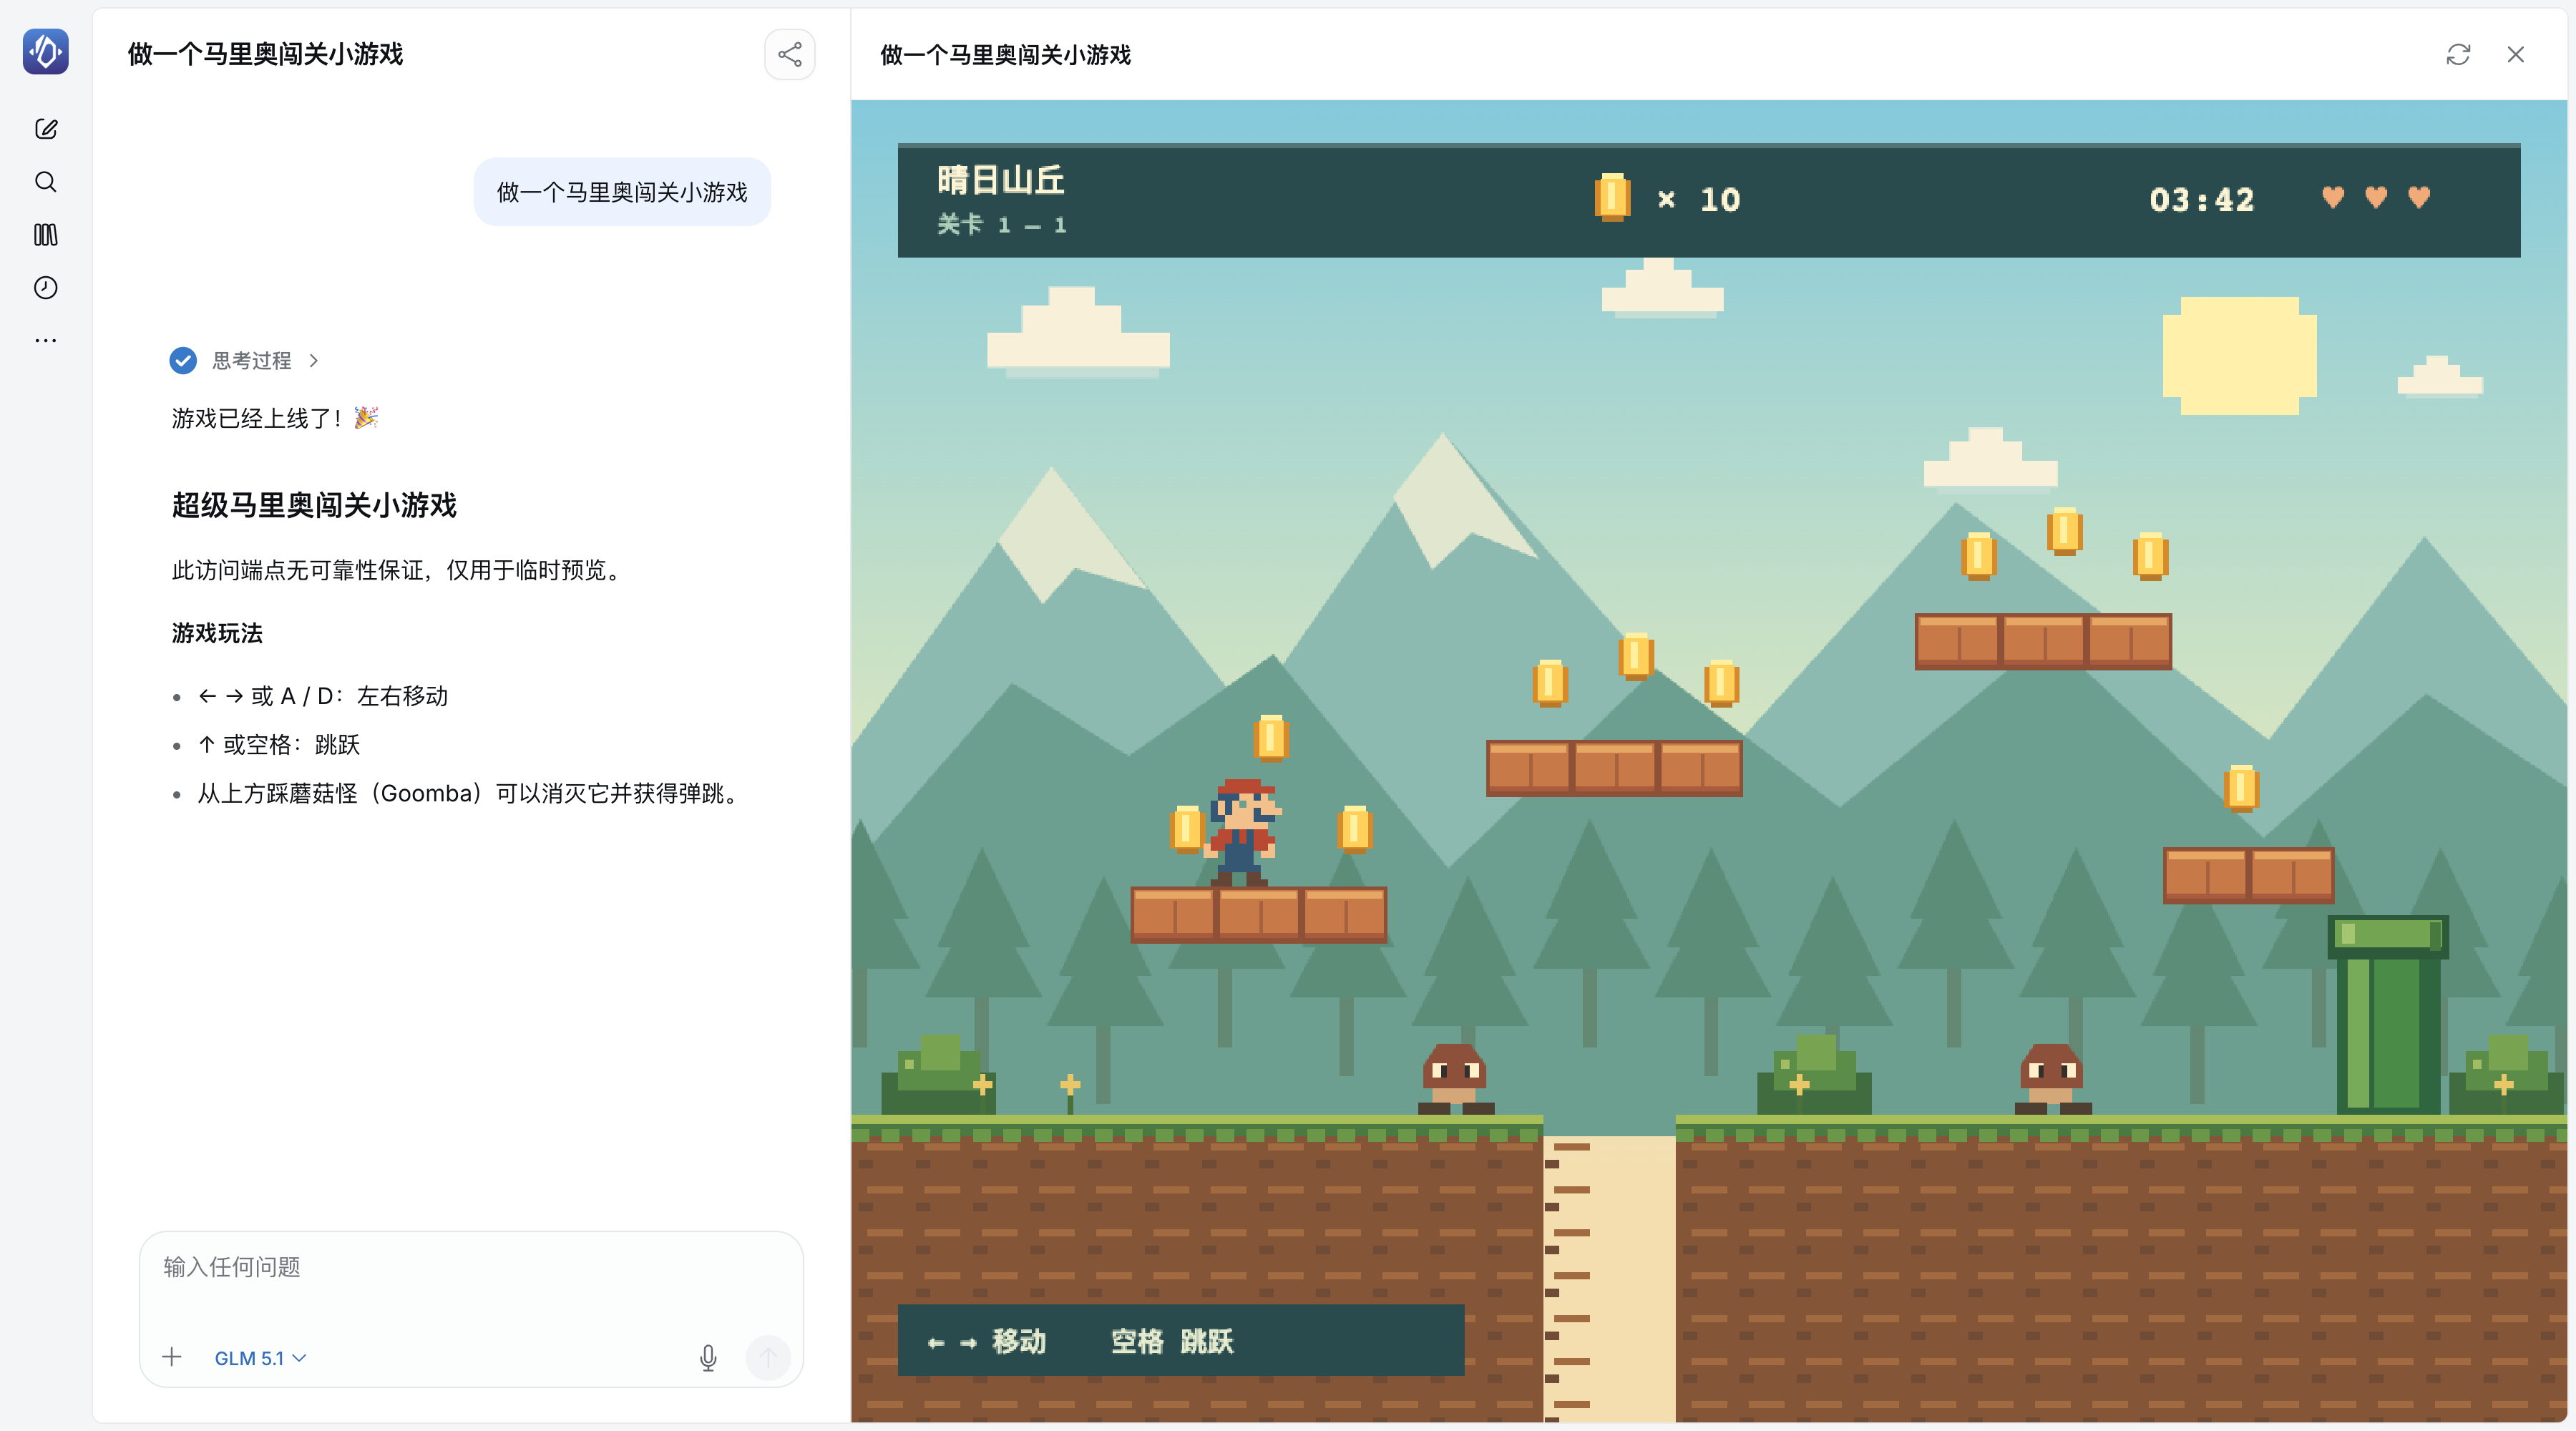The width and height of the screenshot is (2576, 1431).
Task: Open the library icon in the sidebar
Action: click(x=46, y=235)
